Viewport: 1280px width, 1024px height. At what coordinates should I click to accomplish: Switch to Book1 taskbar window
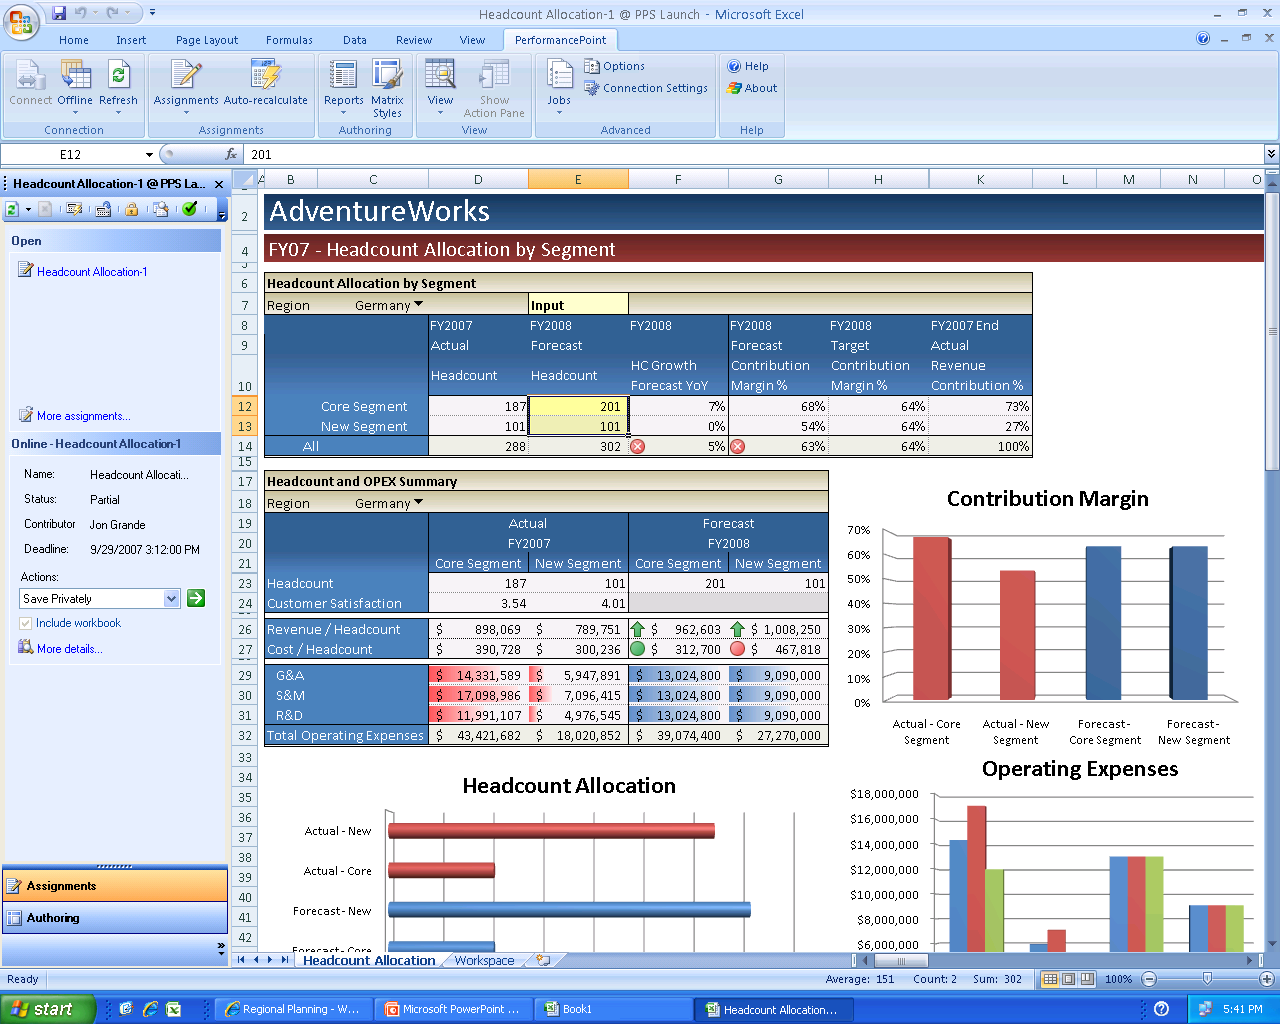pyautogui.click(x=613, y=1009)
